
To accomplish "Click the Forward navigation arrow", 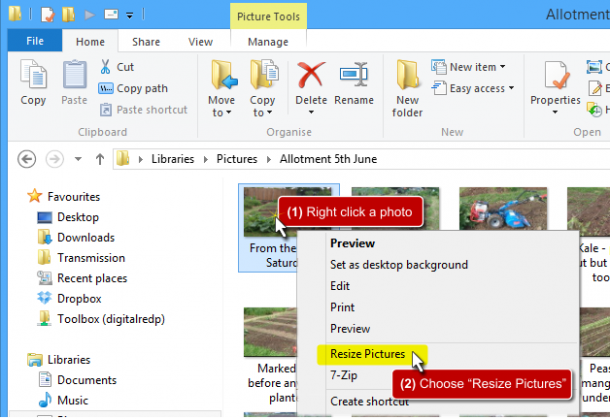I will click(54, 159).
